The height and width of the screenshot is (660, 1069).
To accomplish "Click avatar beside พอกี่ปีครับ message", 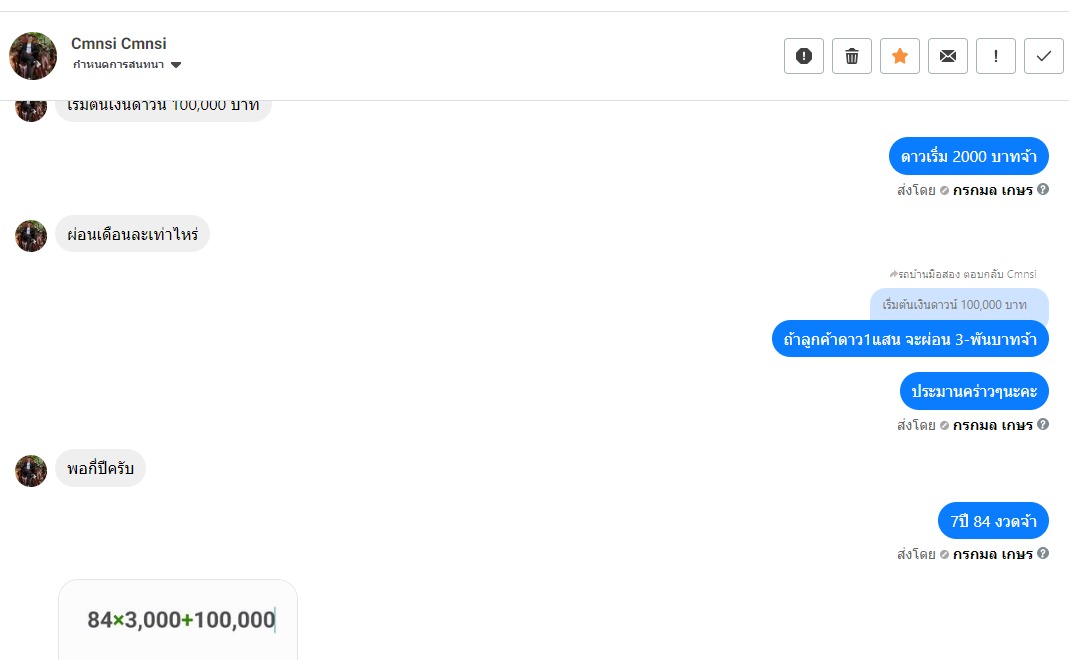I will pyautogui.click(x=31, y=470).
